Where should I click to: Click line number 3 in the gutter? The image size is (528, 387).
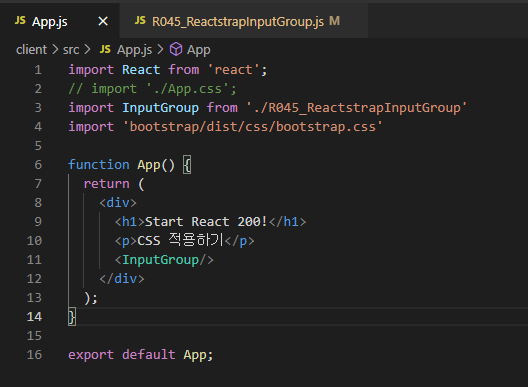tap(38, 108)
